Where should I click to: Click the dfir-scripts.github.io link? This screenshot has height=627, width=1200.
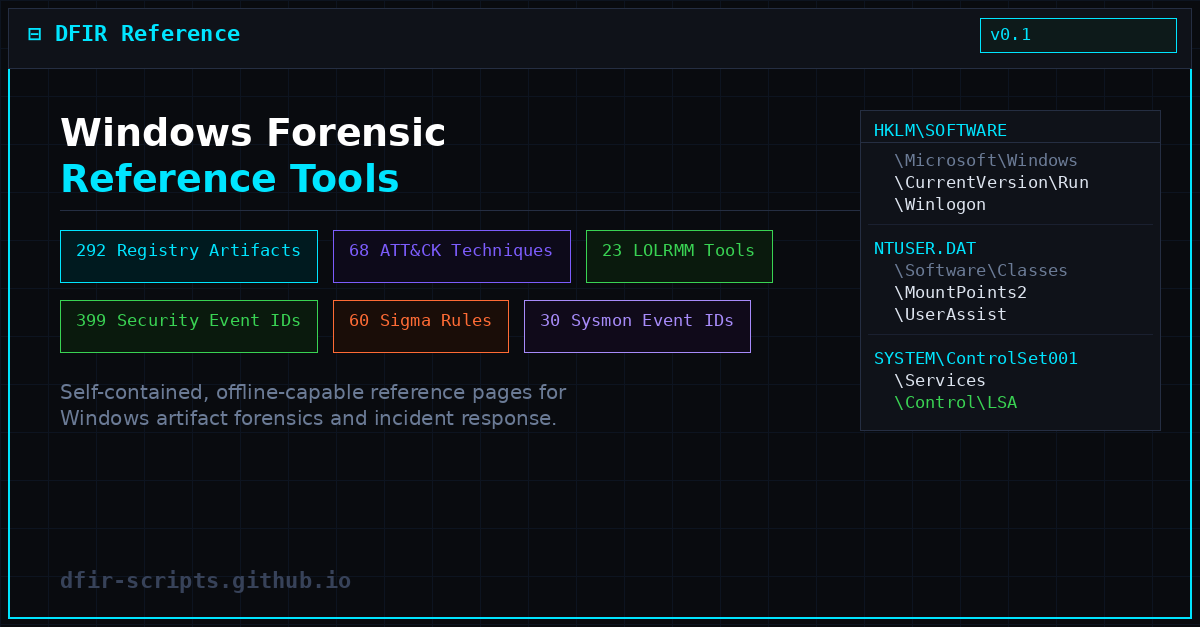coord(205,581)
